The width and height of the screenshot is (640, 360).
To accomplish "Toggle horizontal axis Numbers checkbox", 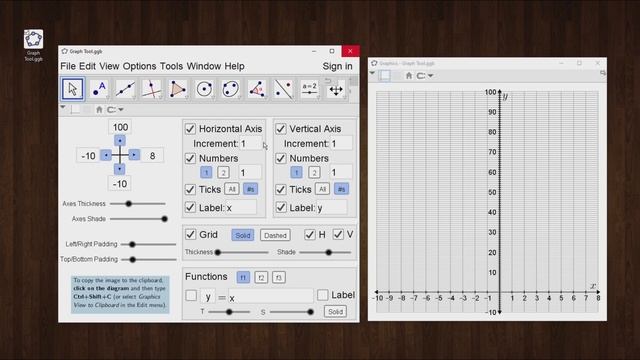I will pos(190,158).
